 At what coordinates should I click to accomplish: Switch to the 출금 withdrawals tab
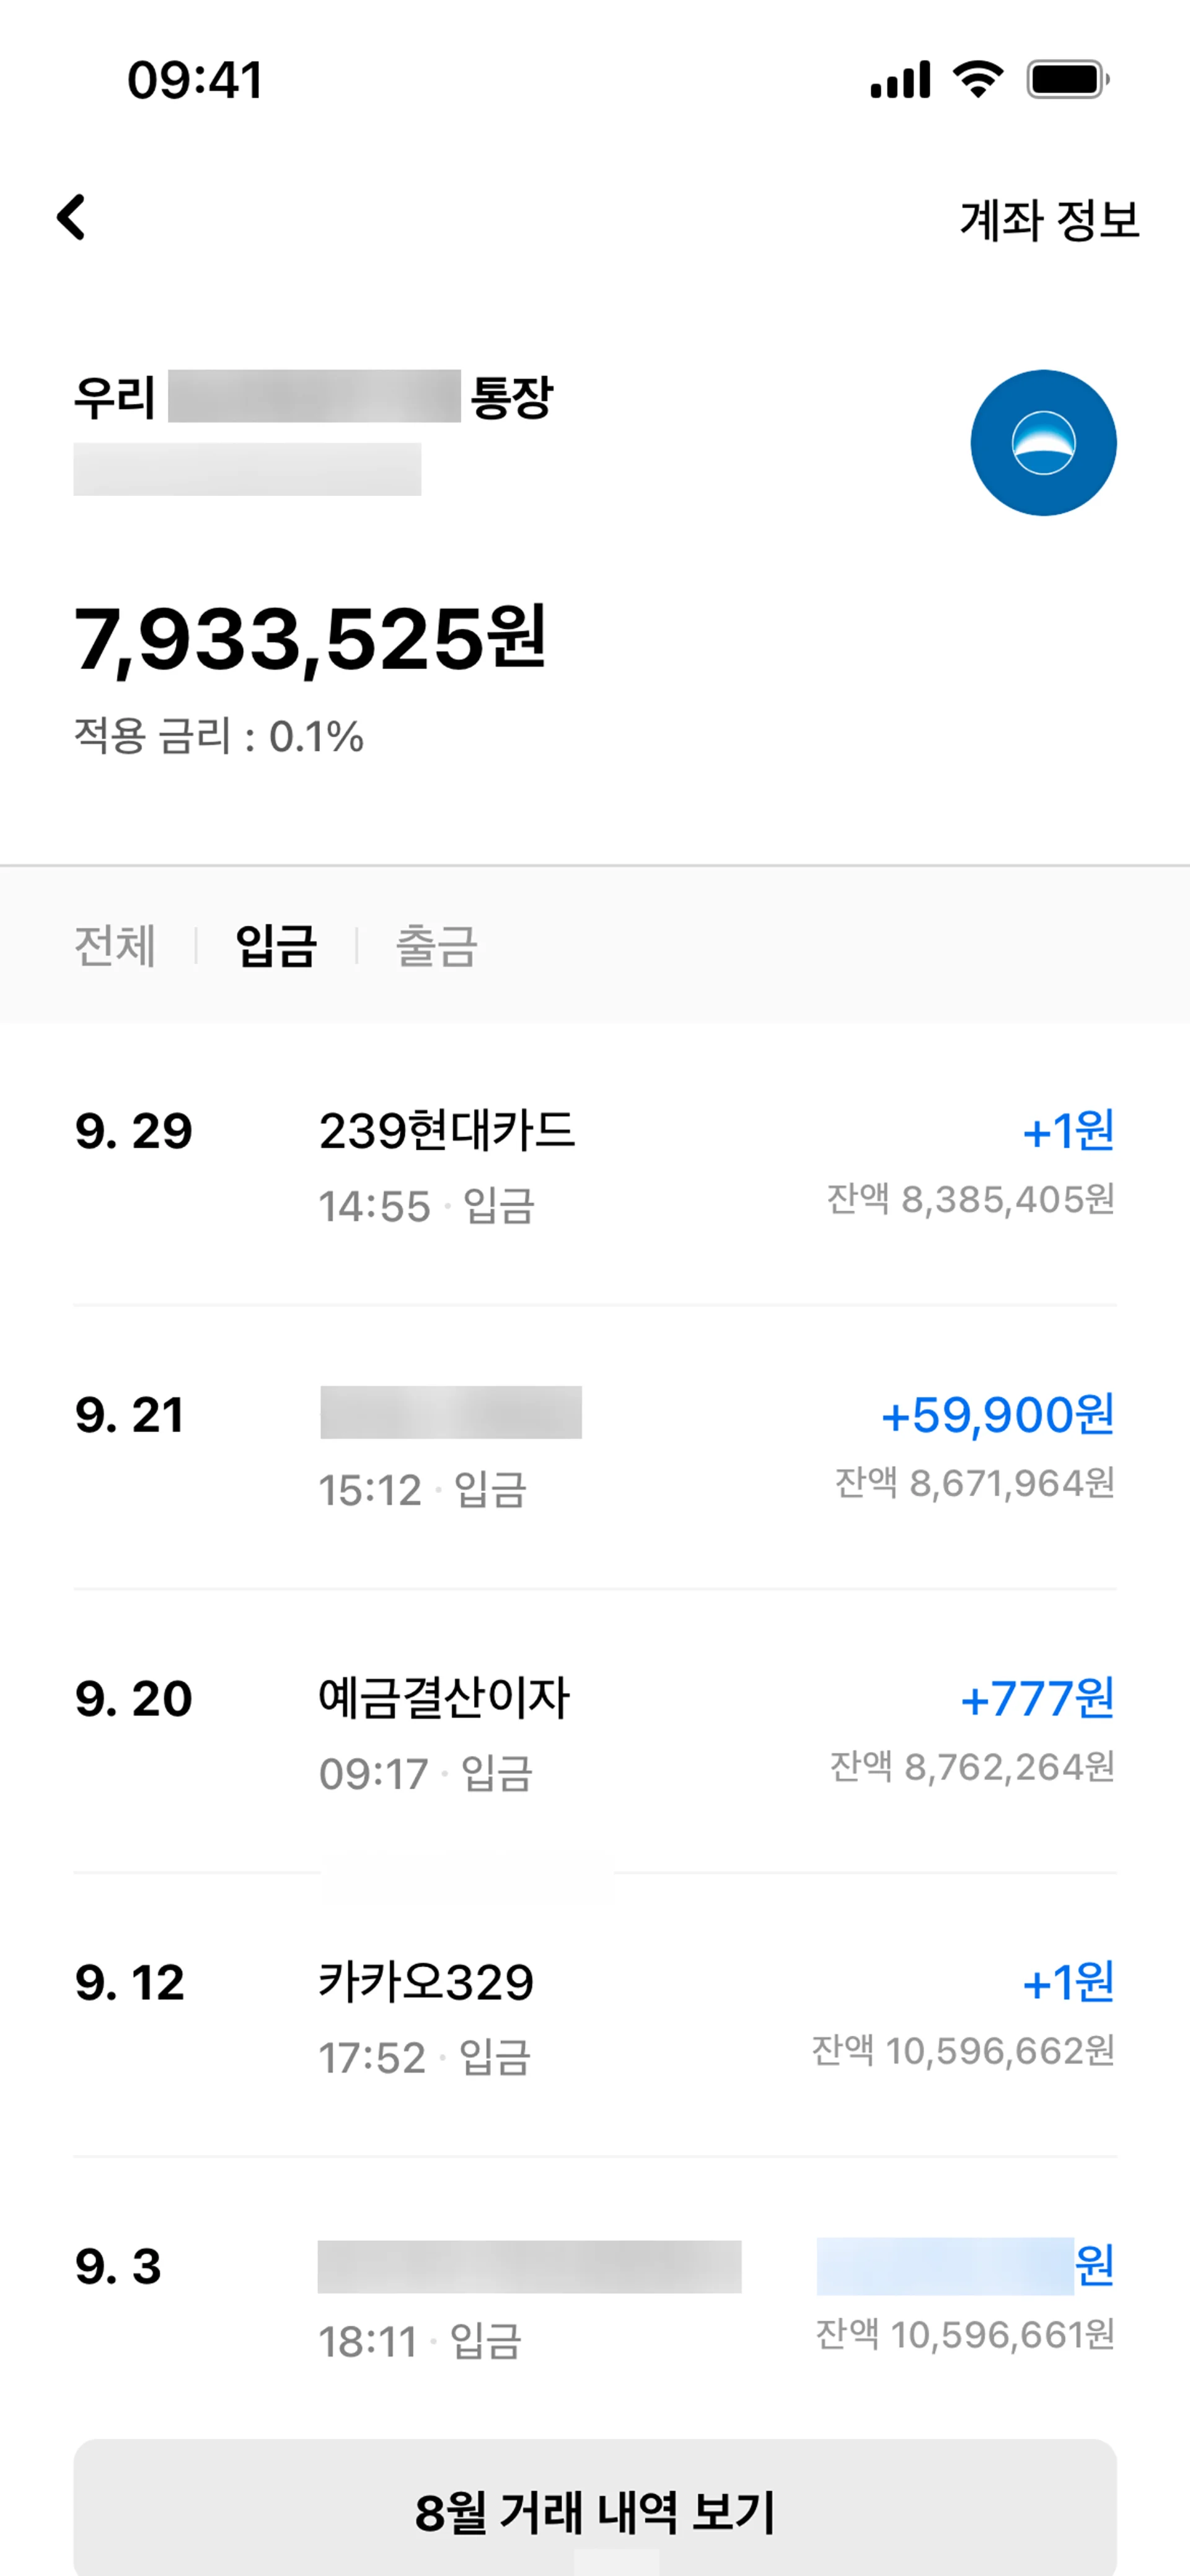(437, 945)
